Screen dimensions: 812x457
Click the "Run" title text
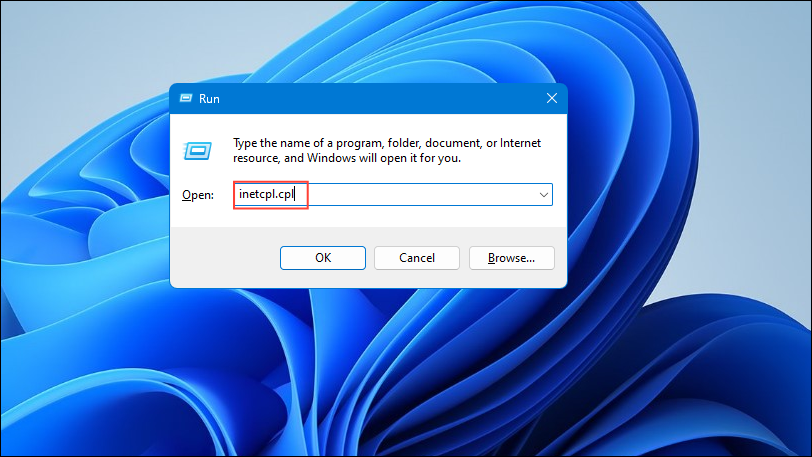pos(209,99)
